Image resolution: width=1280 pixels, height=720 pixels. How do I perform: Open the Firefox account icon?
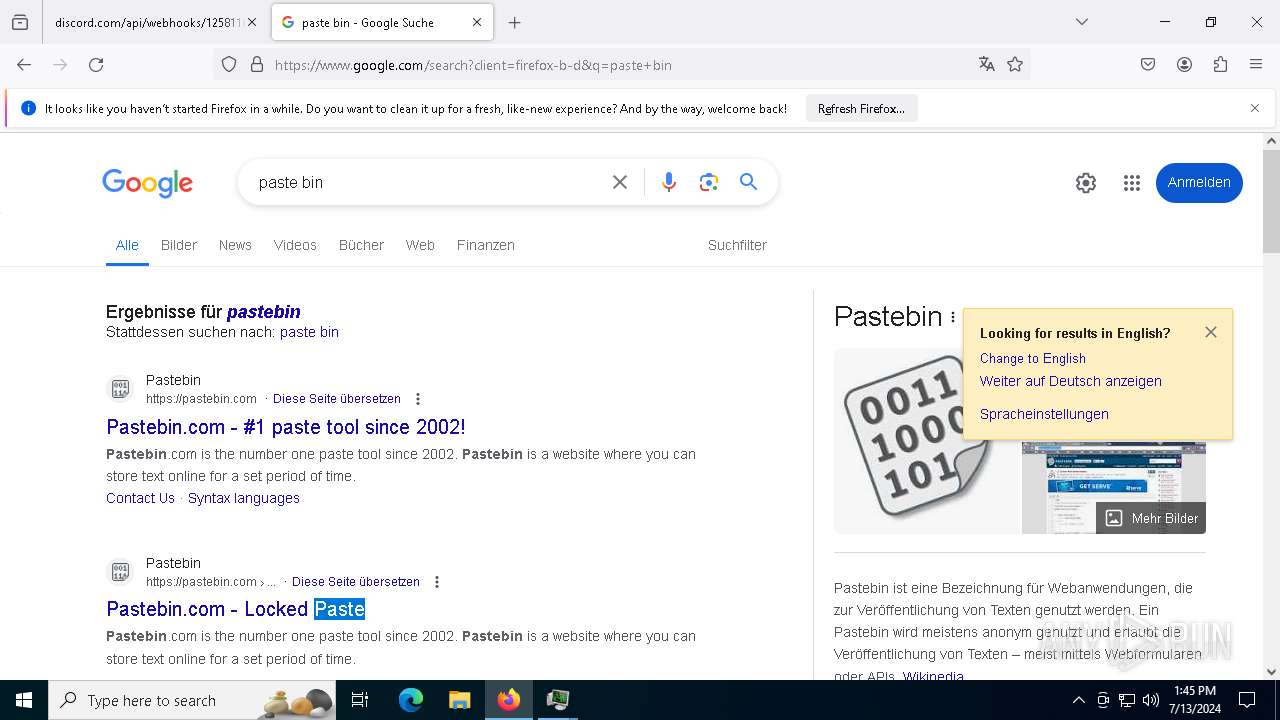[1184, 65]
